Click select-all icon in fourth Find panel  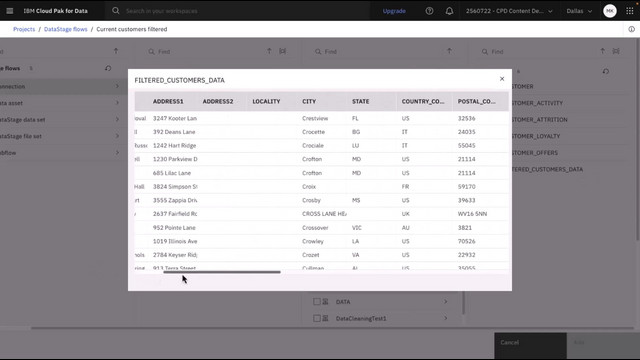(616, 51)
